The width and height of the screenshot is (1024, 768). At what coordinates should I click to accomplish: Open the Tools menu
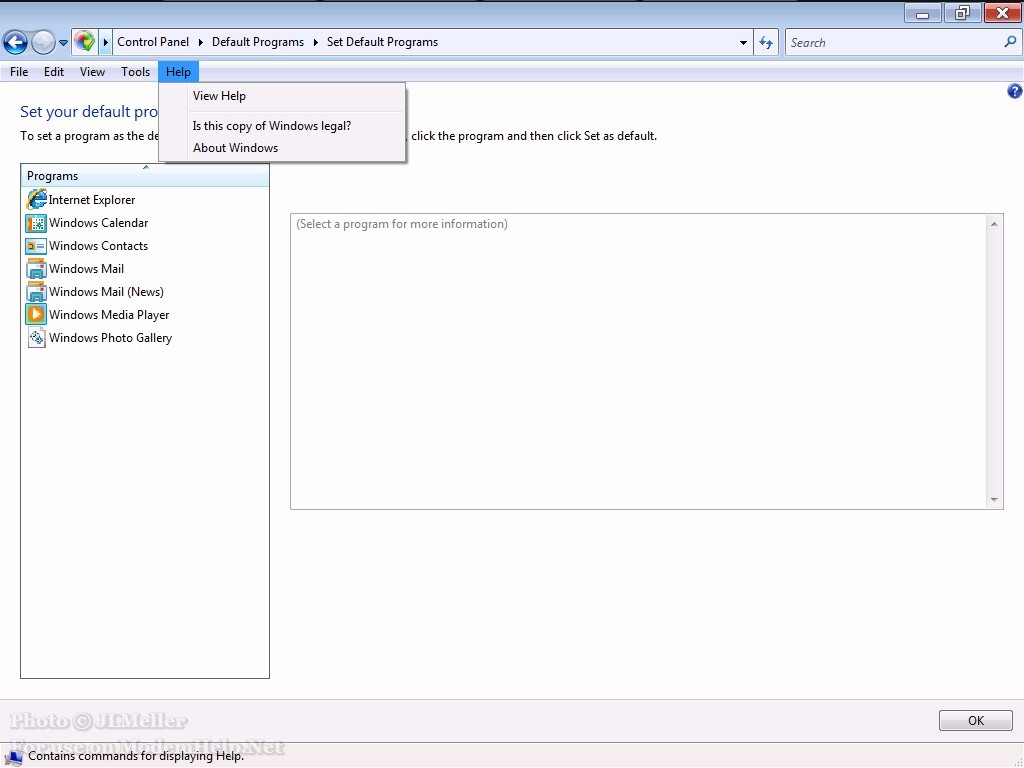tap(135, 72)
